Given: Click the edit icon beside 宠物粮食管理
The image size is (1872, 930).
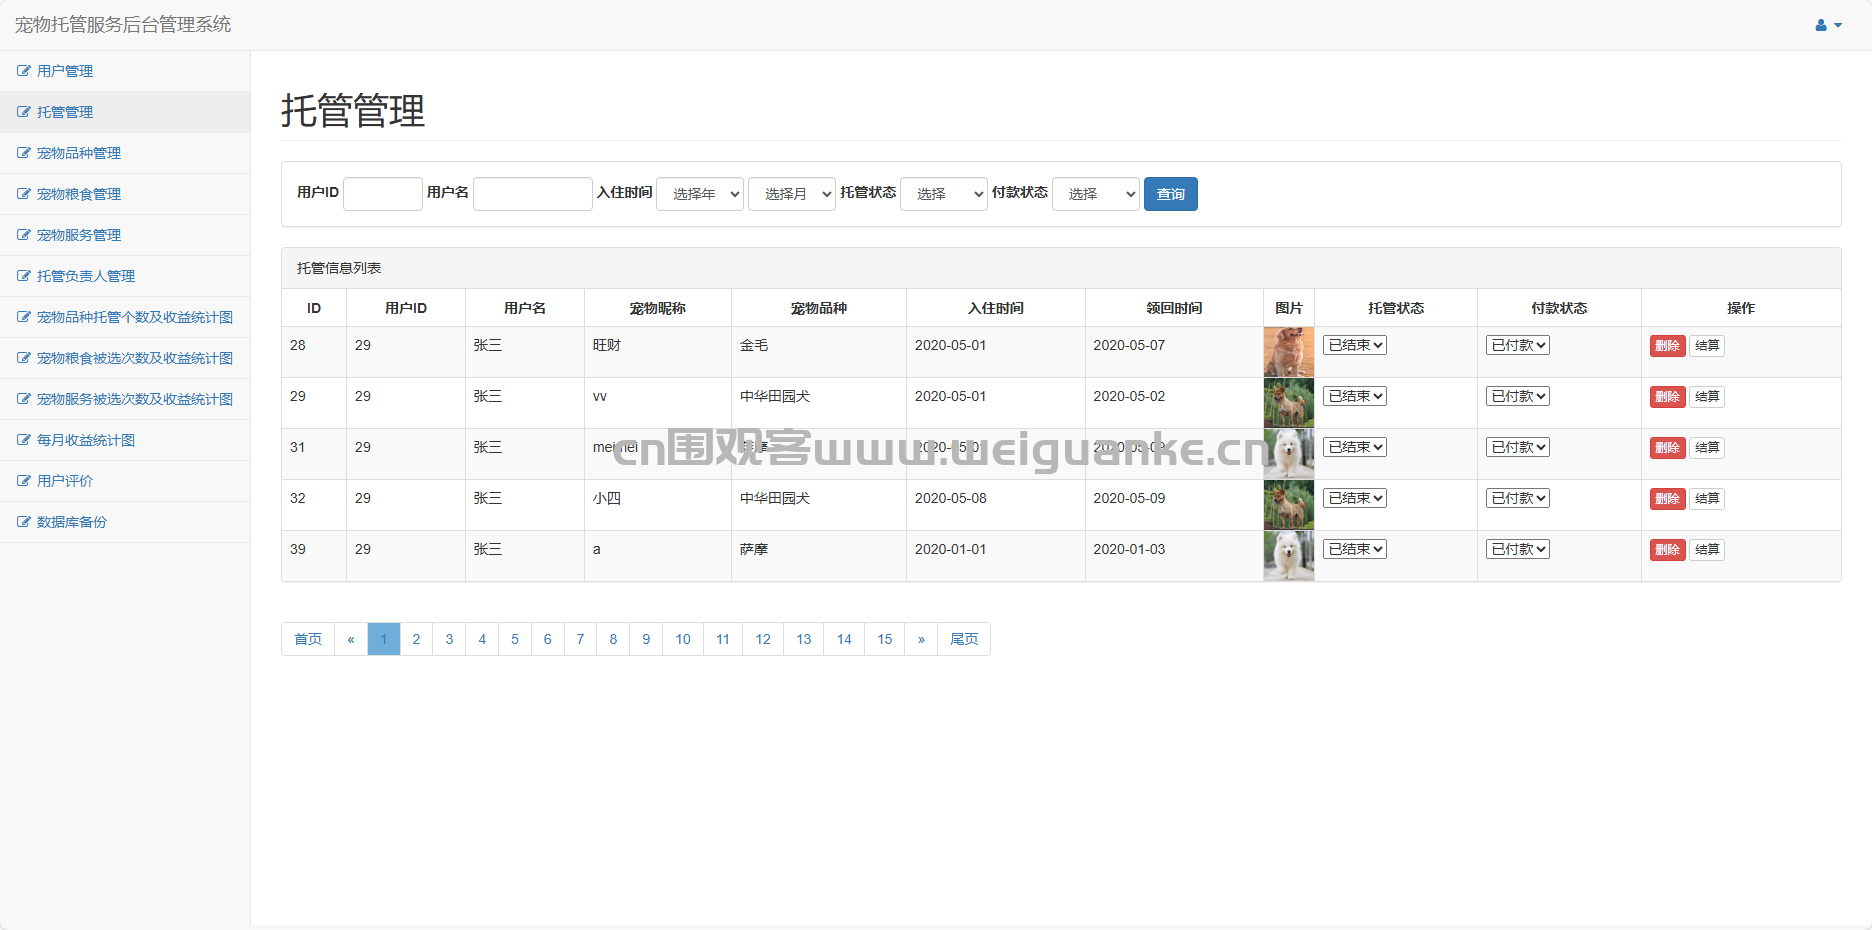Looking at the screenshot, I should coord(23,194).
